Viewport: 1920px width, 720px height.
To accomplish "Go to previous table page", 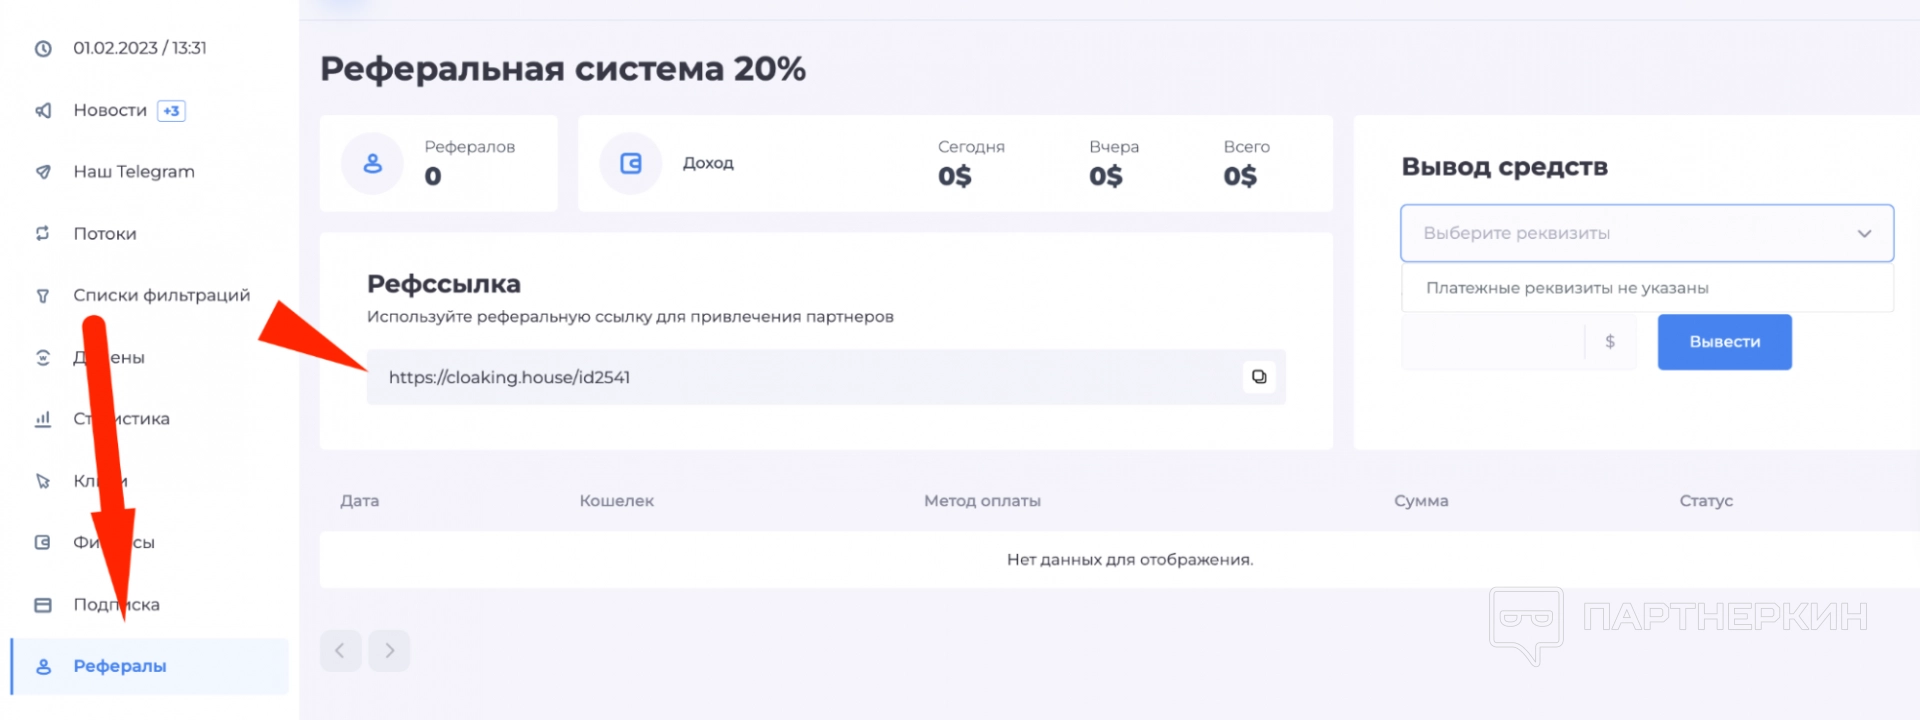I will pos(340,651).
